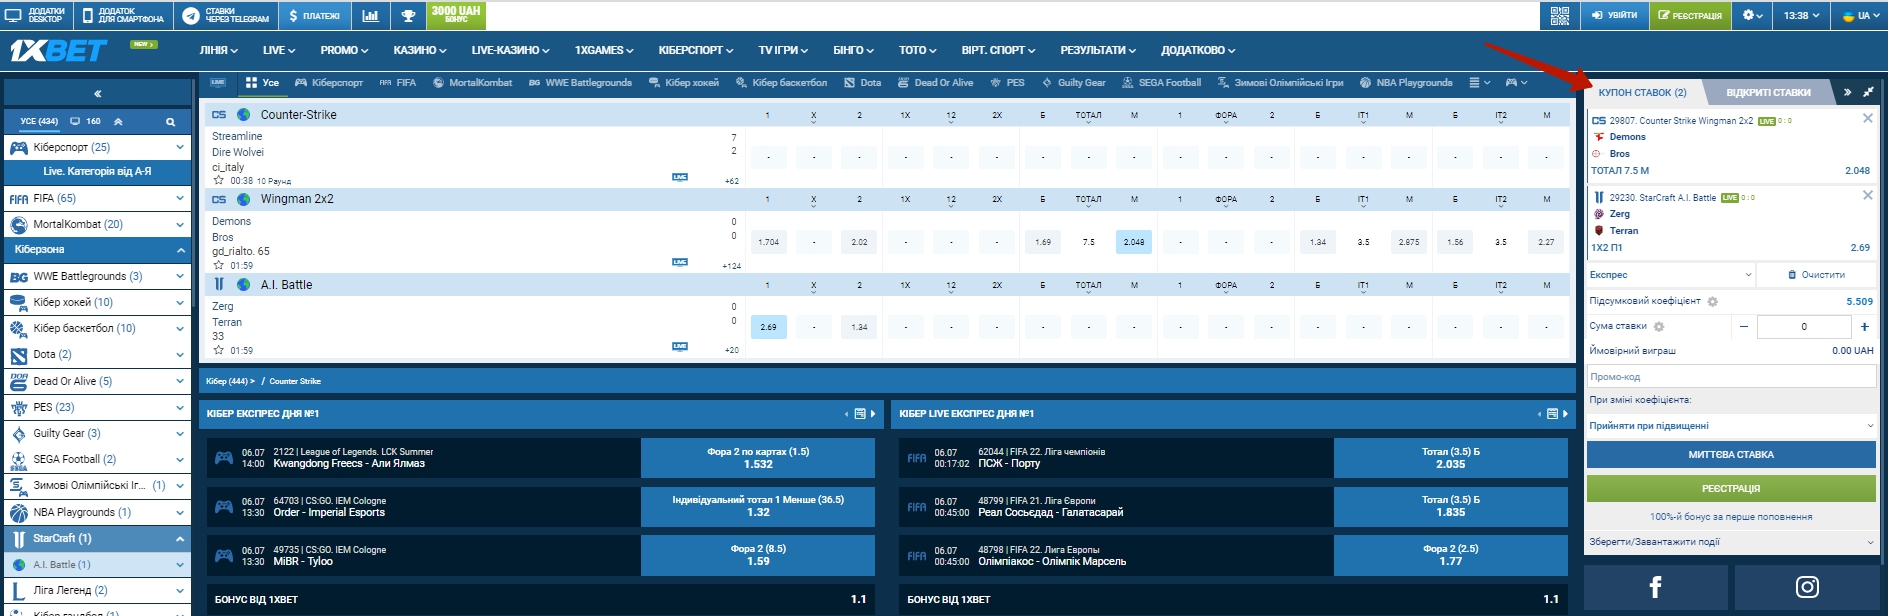Screen dimensions: 1888x616
Task: Click the МИТТЄВА СТАВКА button
Action: [x=1730, y=454]
